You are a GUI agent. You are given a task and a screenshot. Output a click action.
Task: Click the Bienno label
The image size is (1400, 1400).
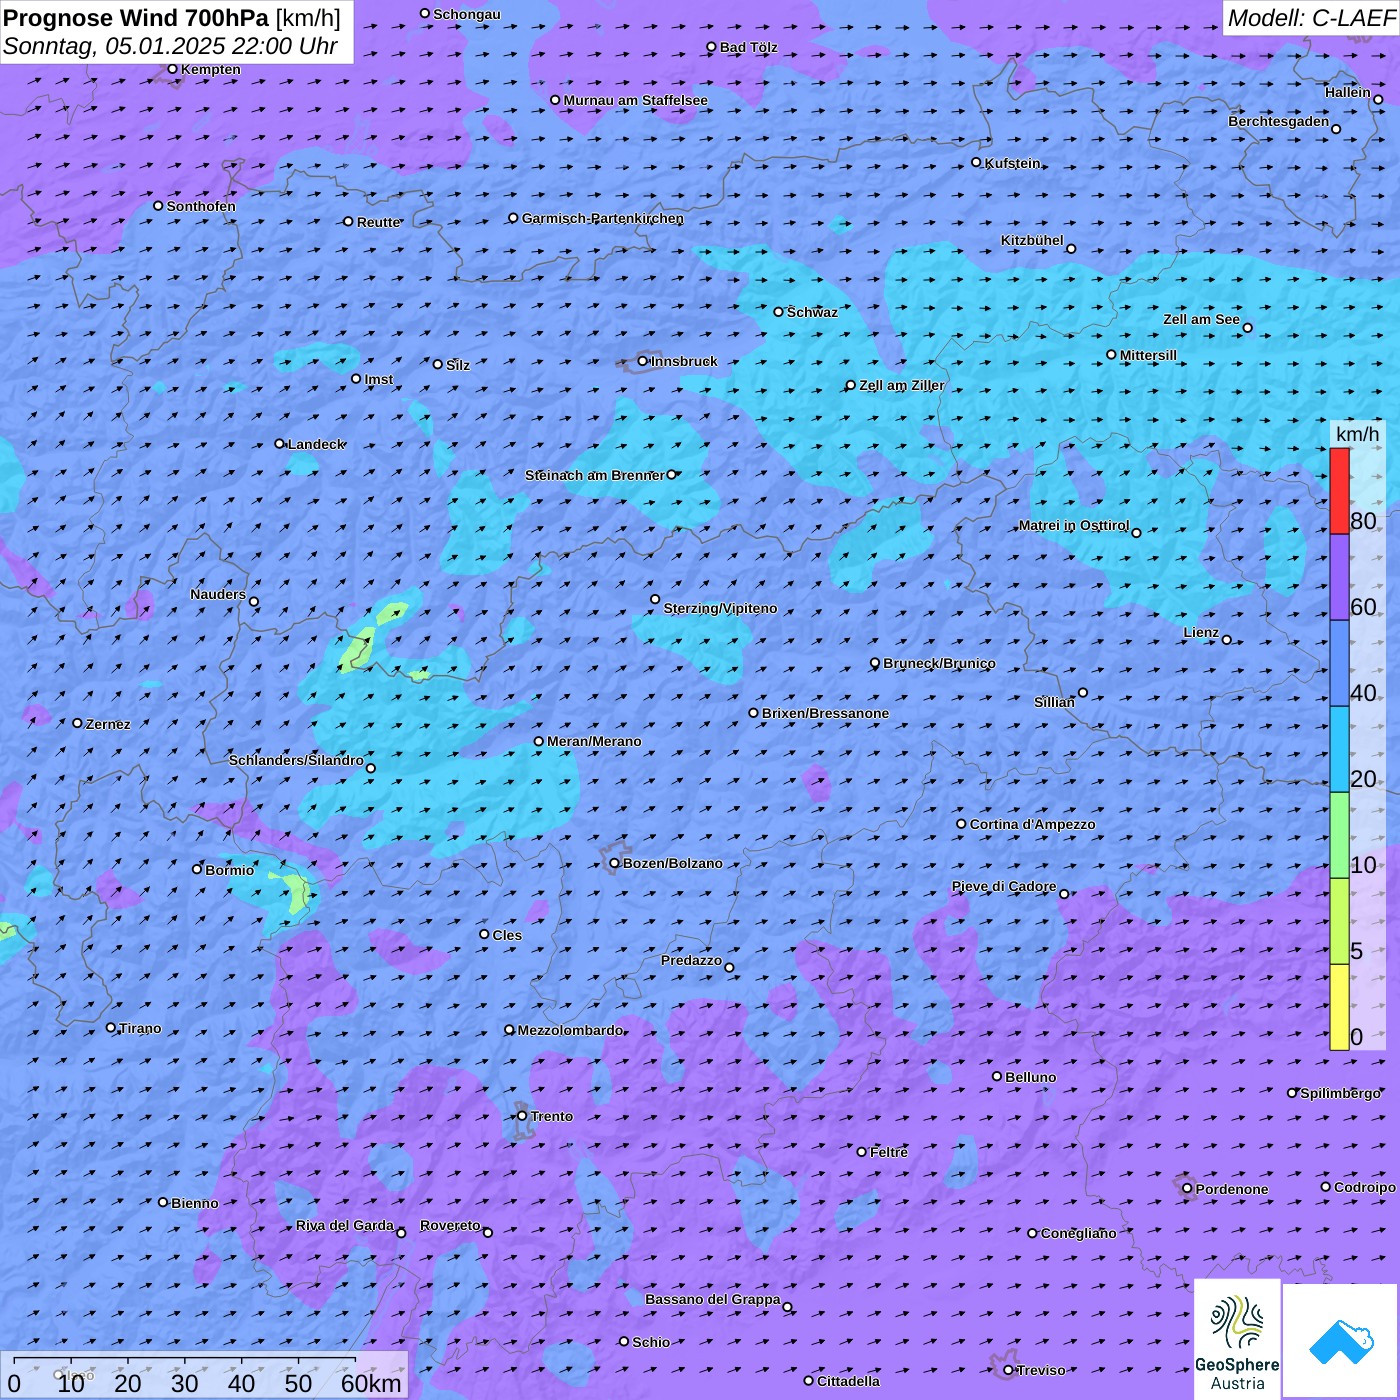point(194,1203)
